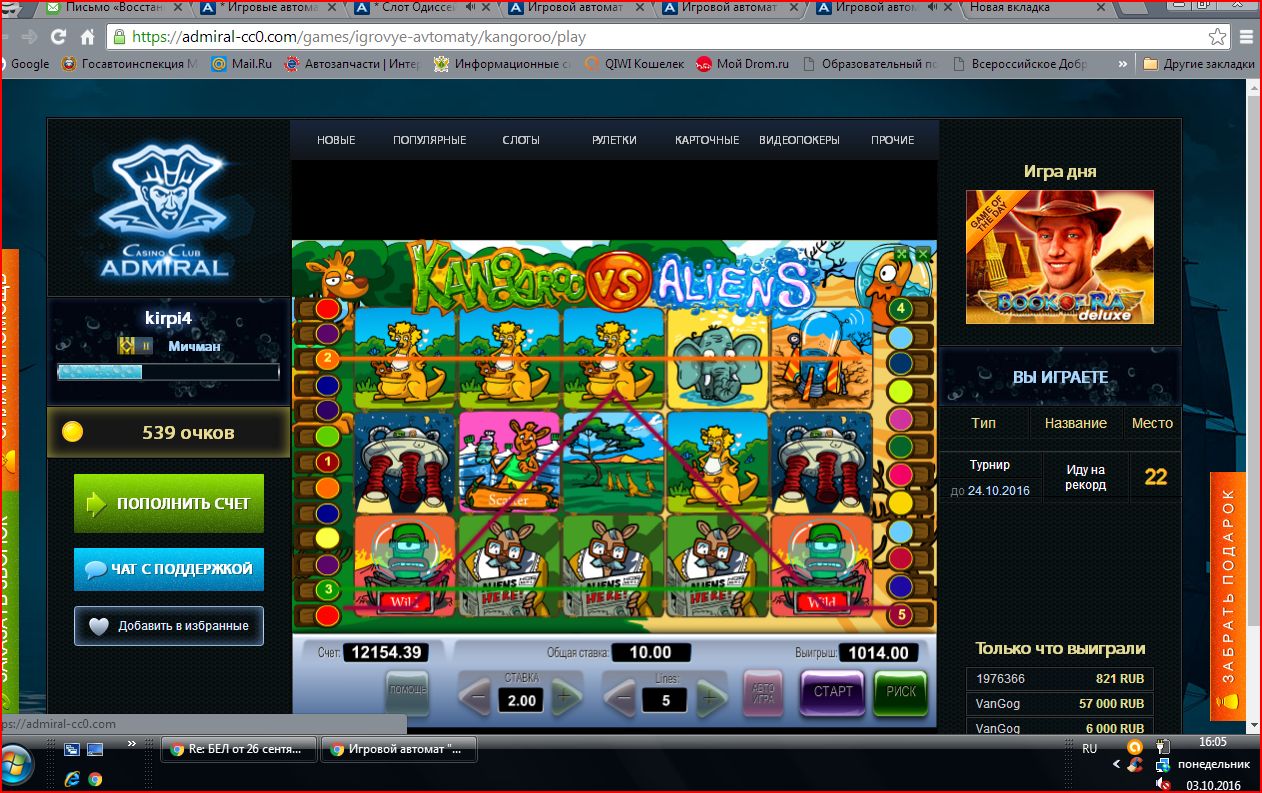Click winner entry 1976366 821 RUB
The image size is (1262, 793).
(x=1060, y=678)
